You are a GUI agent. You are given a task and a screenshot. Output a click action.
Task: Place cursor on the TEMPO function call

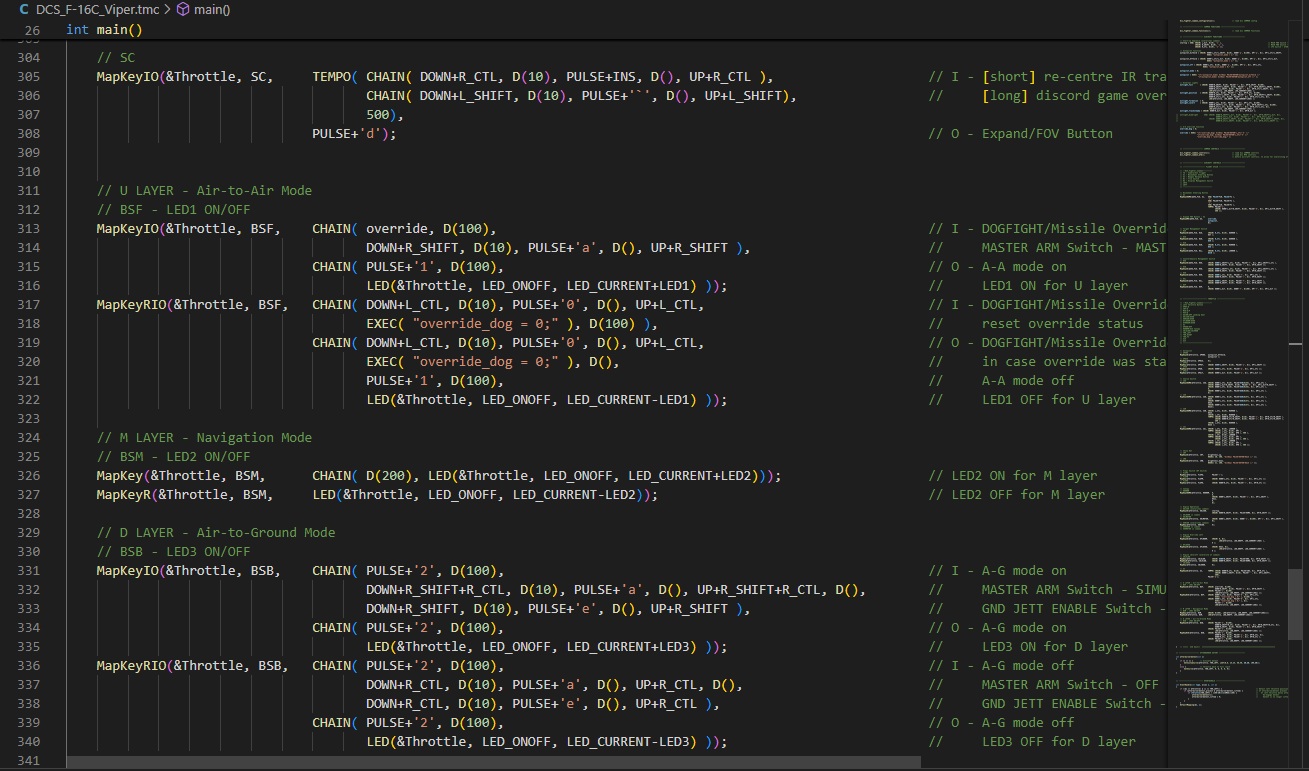[332, 77]
